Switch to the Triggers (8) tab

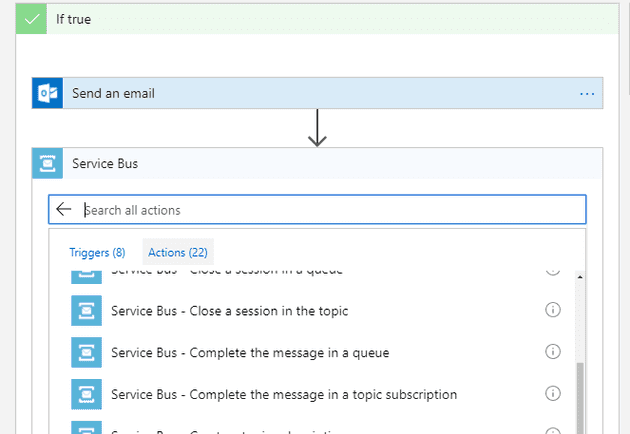[x=97, y=252]
